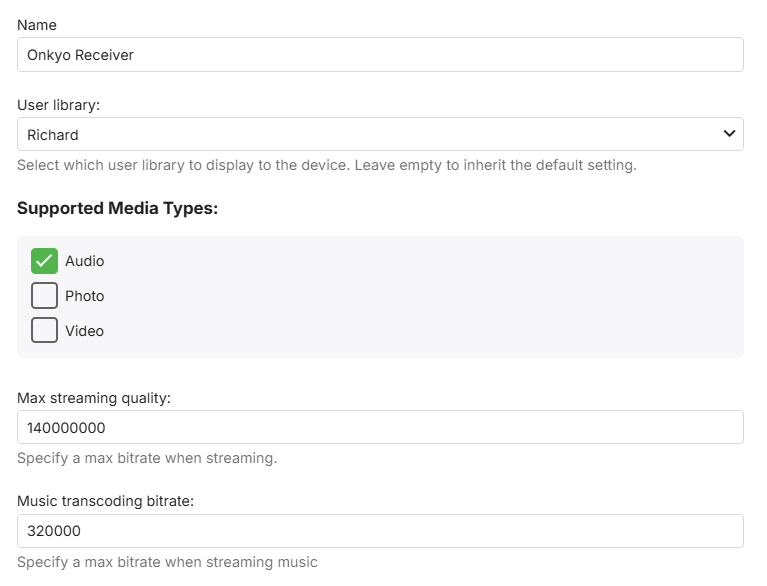Click the chevron arrow of User library
This screenshot has height=586, width=767.
pyautogui.click(x=729, y=134)
